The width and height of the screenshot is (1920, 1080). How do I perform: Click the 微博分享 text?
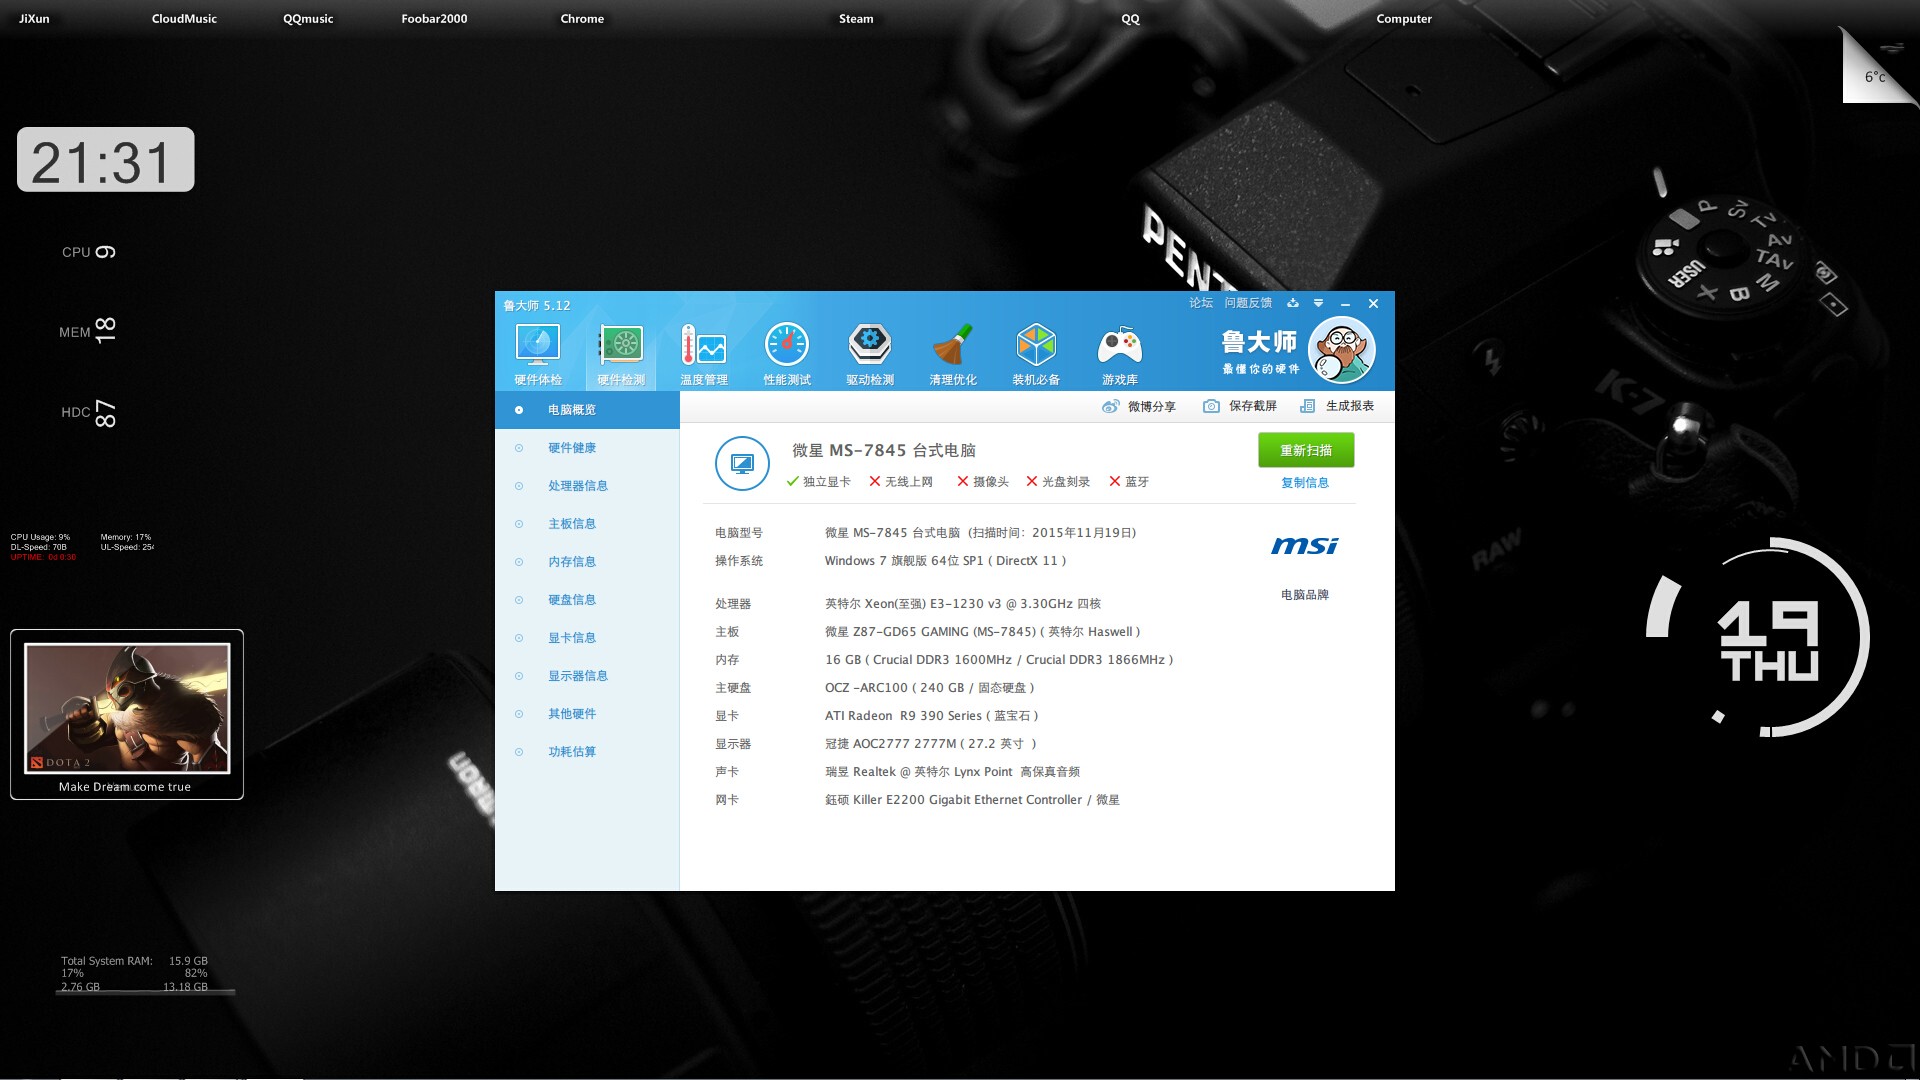[x=1152, y=407]
